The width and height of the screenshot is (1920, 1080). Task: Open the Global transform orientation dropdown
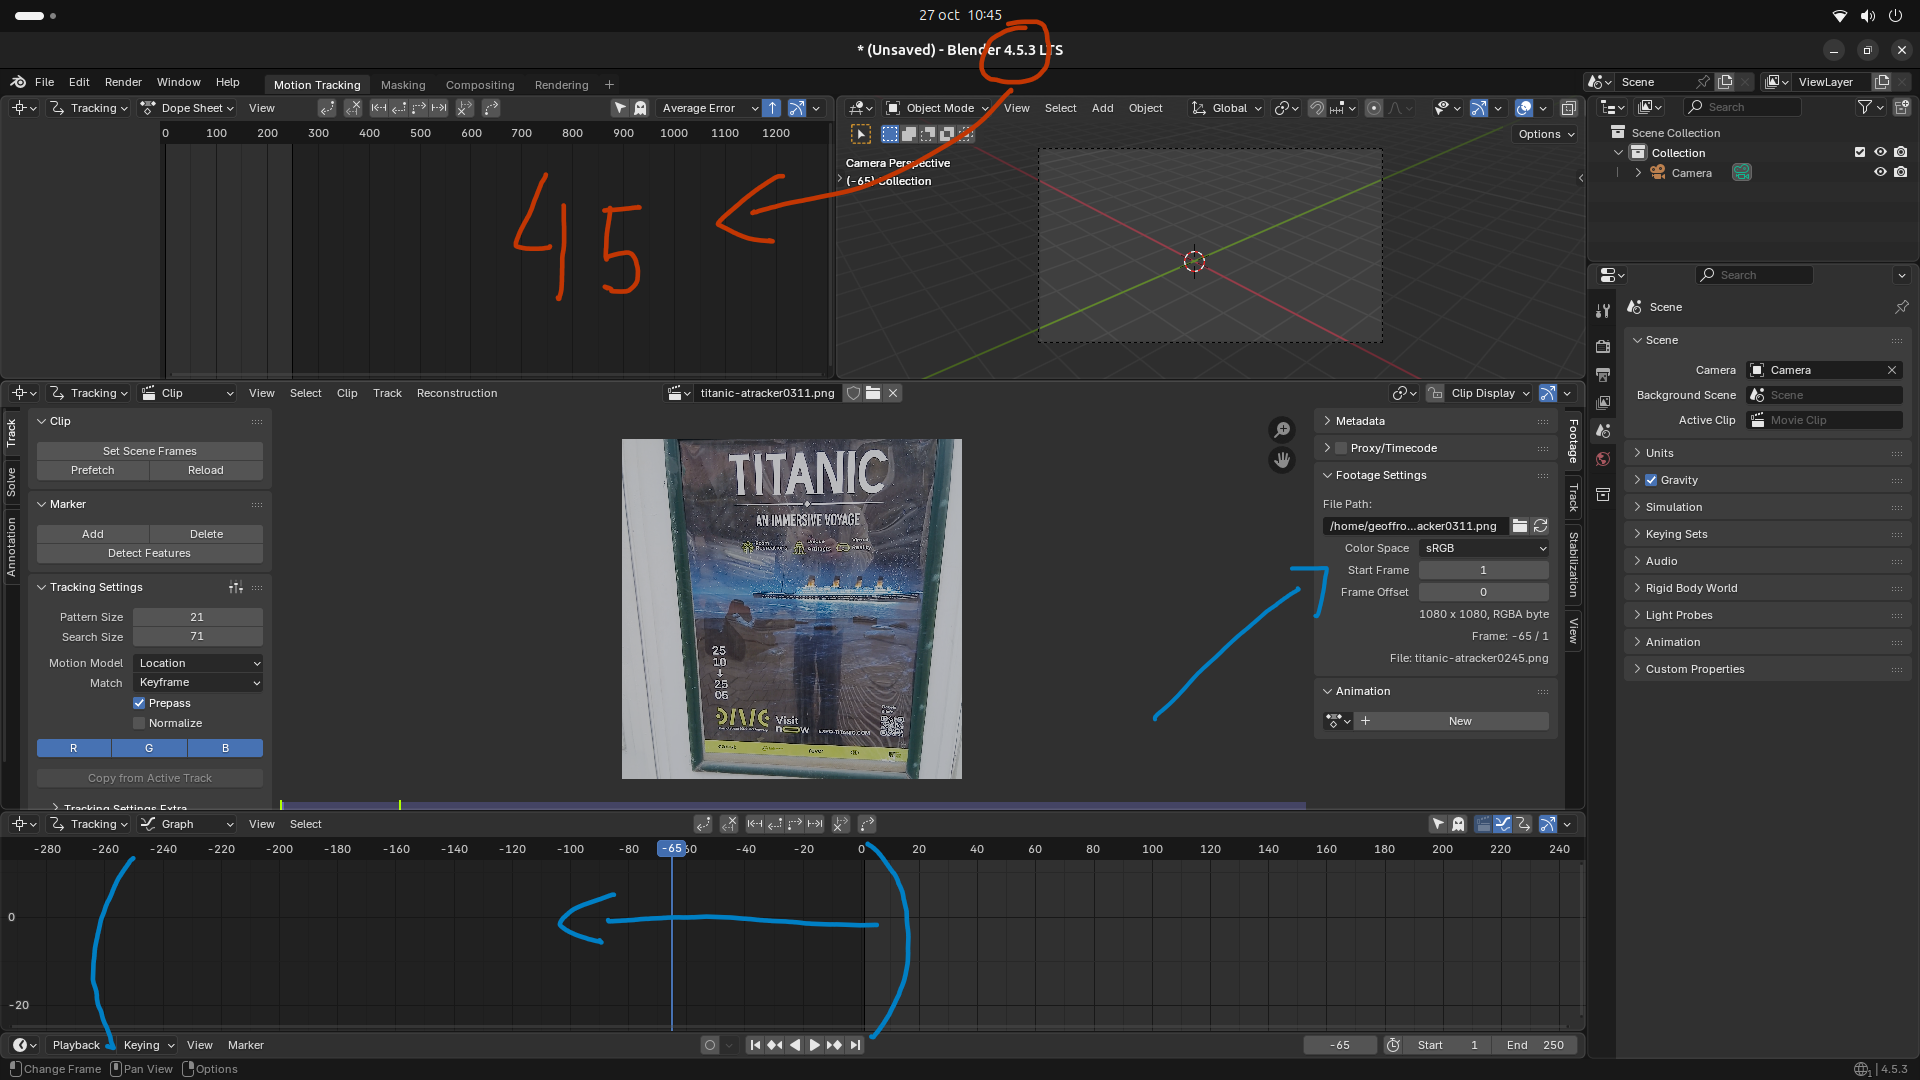coord(1226,108)
